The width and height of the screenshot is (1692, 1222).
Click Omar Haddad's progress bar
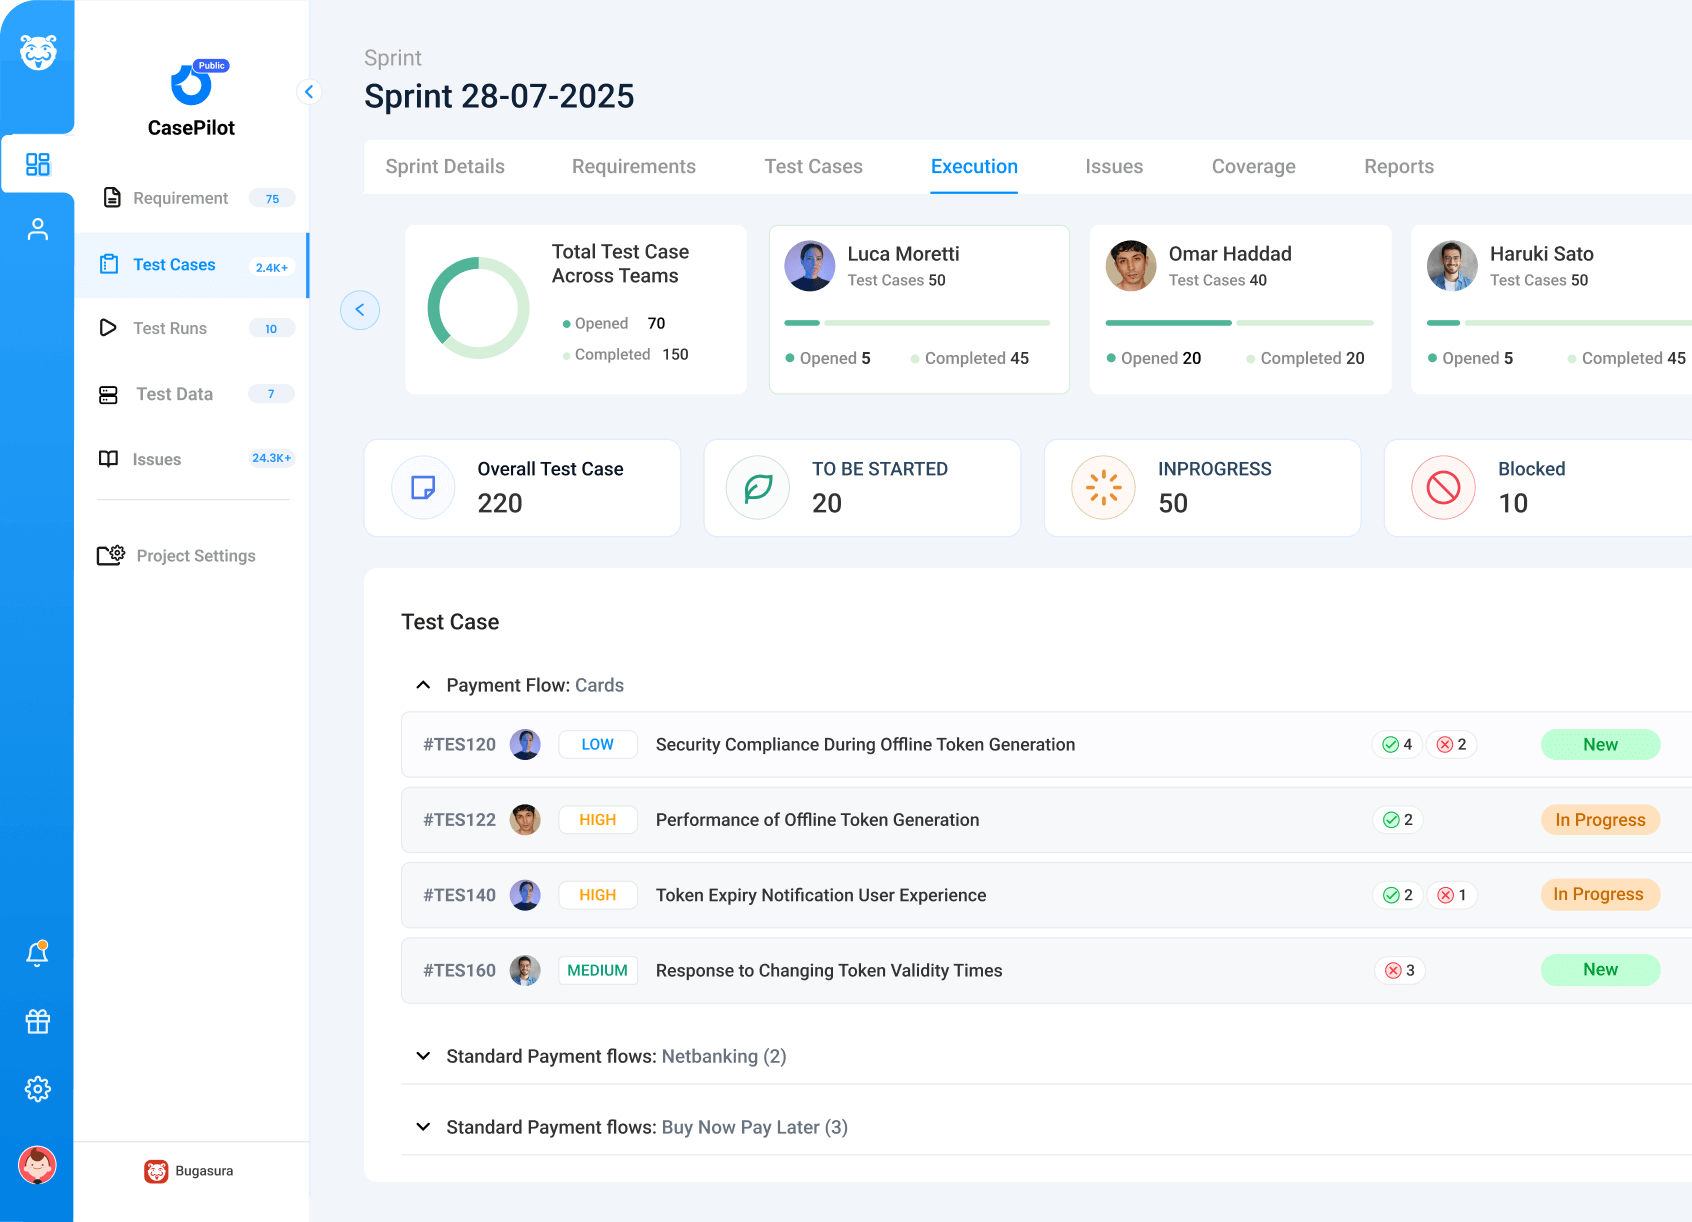[x=1239, y=323]
